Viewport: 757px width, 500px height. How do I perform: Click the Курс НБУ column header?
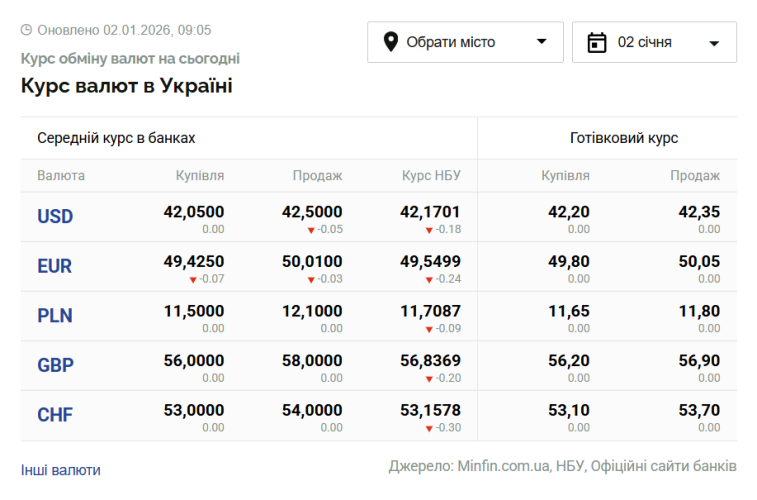click(431, 176)
